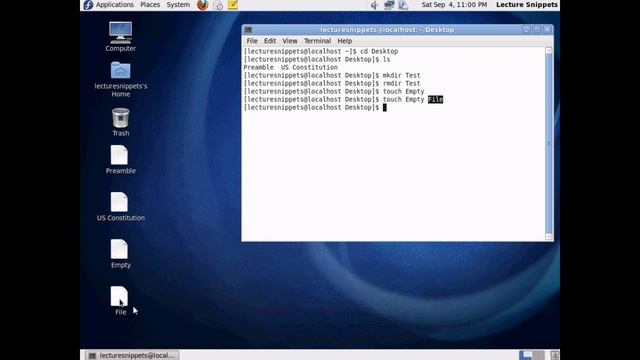Image resolution: width=640 pixels, height=360 pixels.
Task: Click the network connection tray icon
Action: (x=389, y=5)
